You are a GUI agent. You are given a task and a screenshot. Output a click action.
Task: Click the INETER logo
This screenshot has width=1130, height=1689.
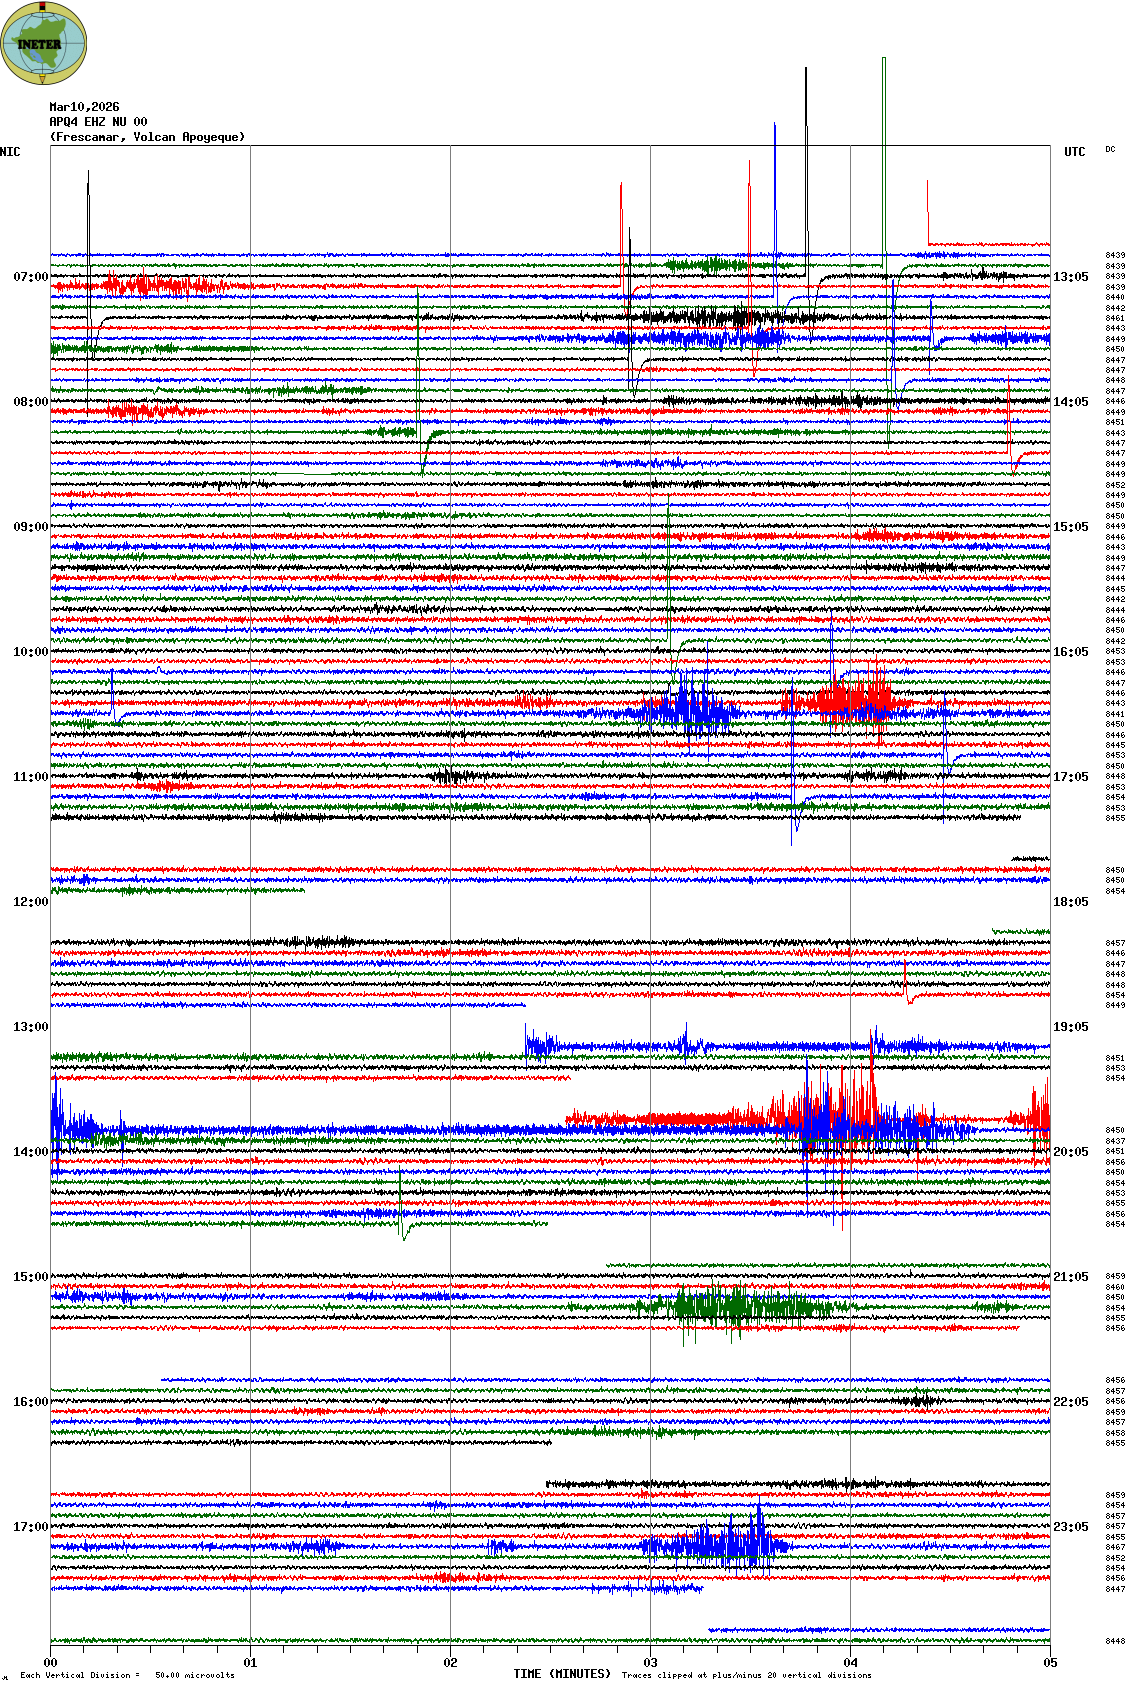44,43
